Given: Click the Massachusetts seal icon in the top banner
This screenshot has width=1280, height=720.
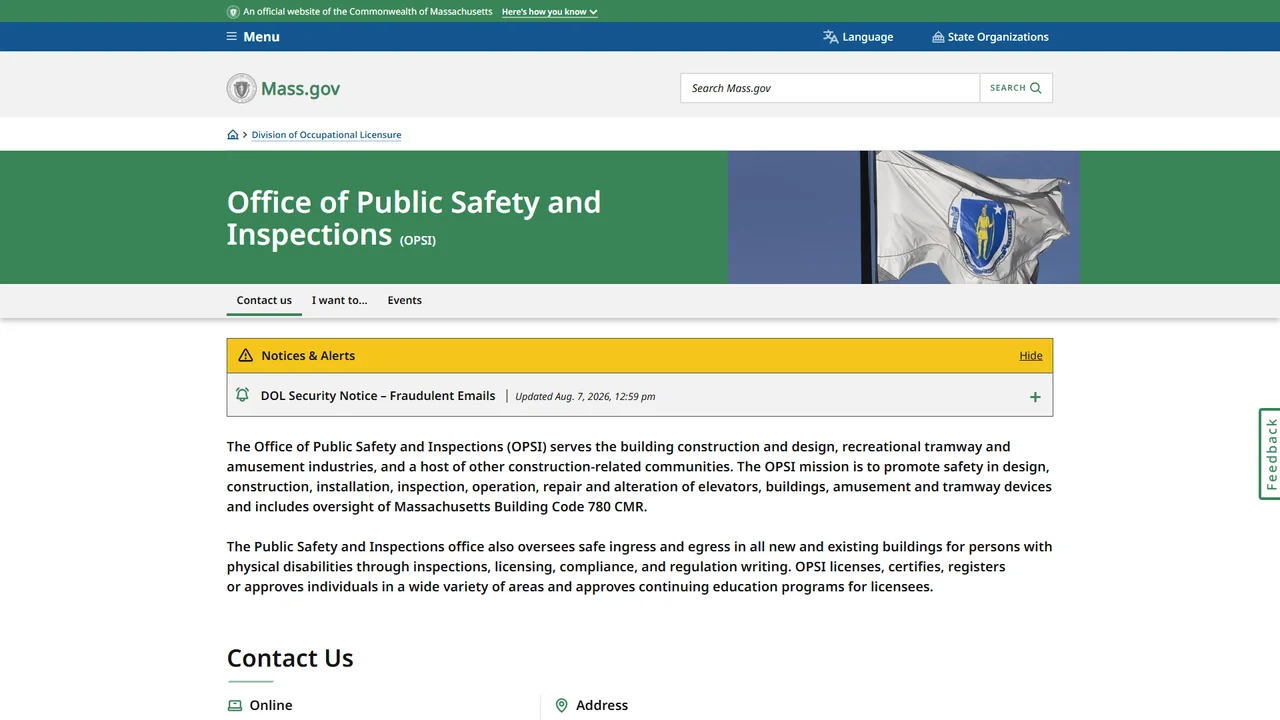Looking at the screenshot, I should 233,12.
